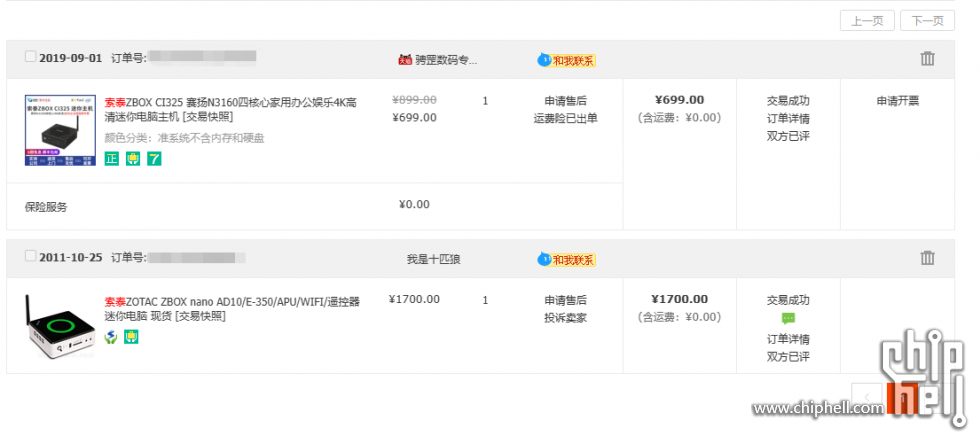Screen dimensions: 980x443
Task: Click the ¥0.00 insurance service price
Action: [x=414, y=204]
